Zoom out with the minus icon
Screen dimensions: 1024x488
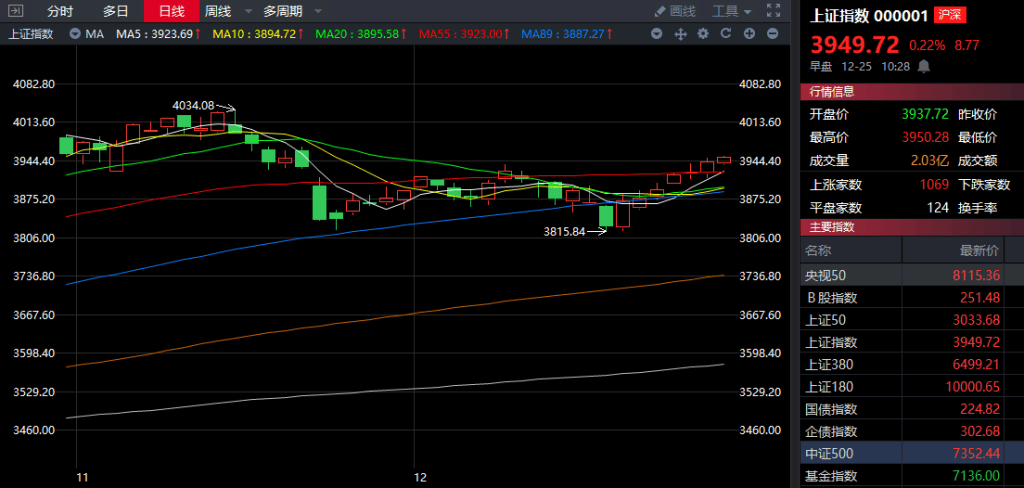coord(772,33)
